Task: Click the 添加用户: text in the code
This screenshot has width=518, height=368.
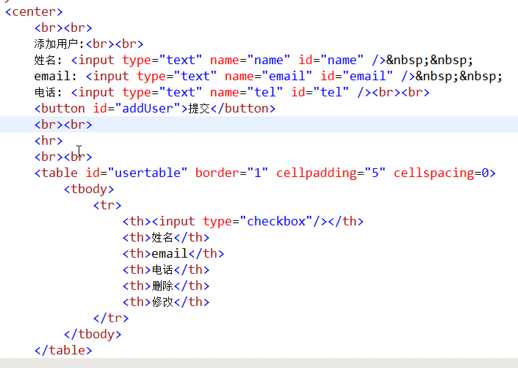Action: point(59,44)
